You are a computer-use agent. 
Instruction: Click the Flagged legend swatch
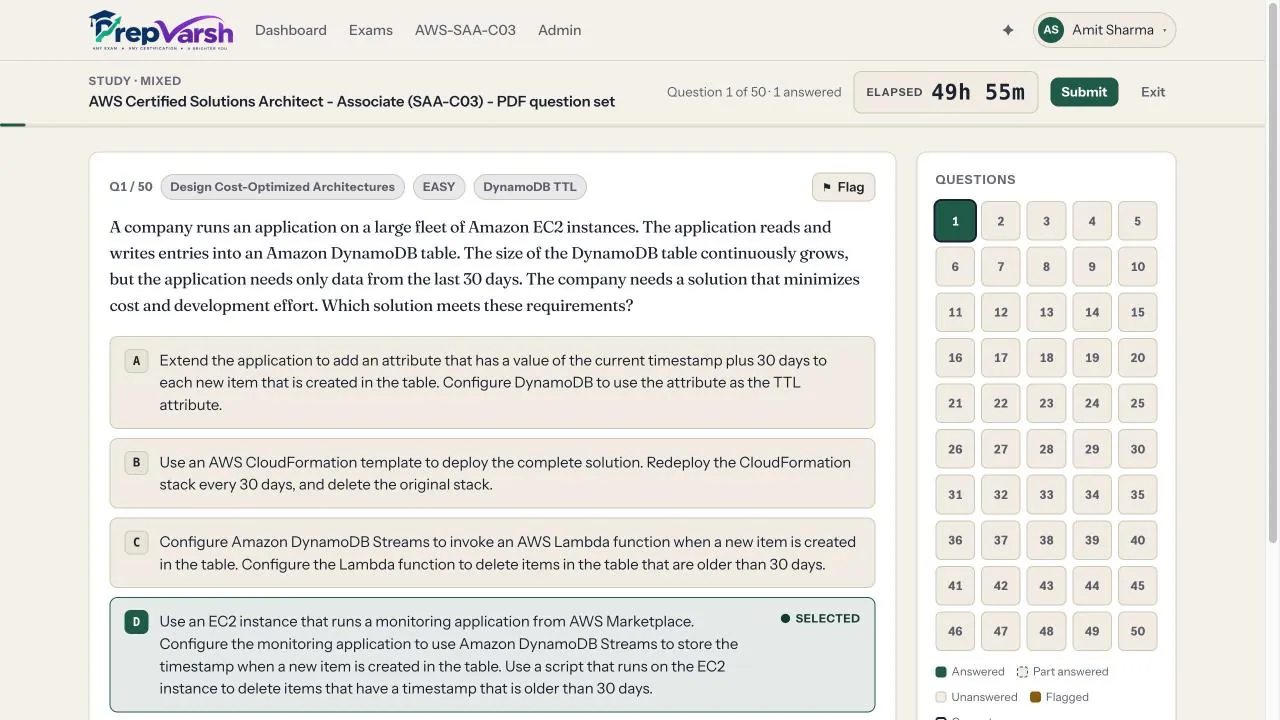[x=1035, y=697]
